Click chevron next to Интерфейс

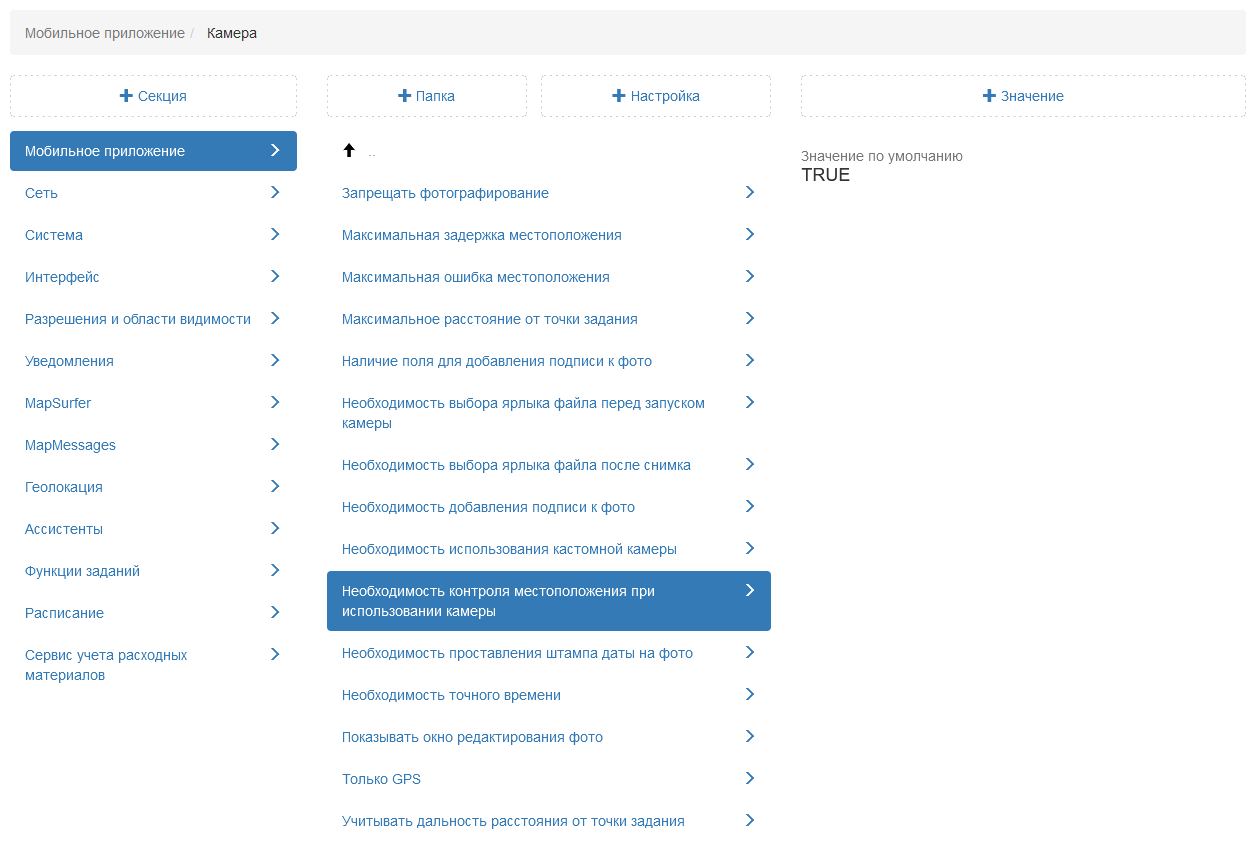point(275,276)
